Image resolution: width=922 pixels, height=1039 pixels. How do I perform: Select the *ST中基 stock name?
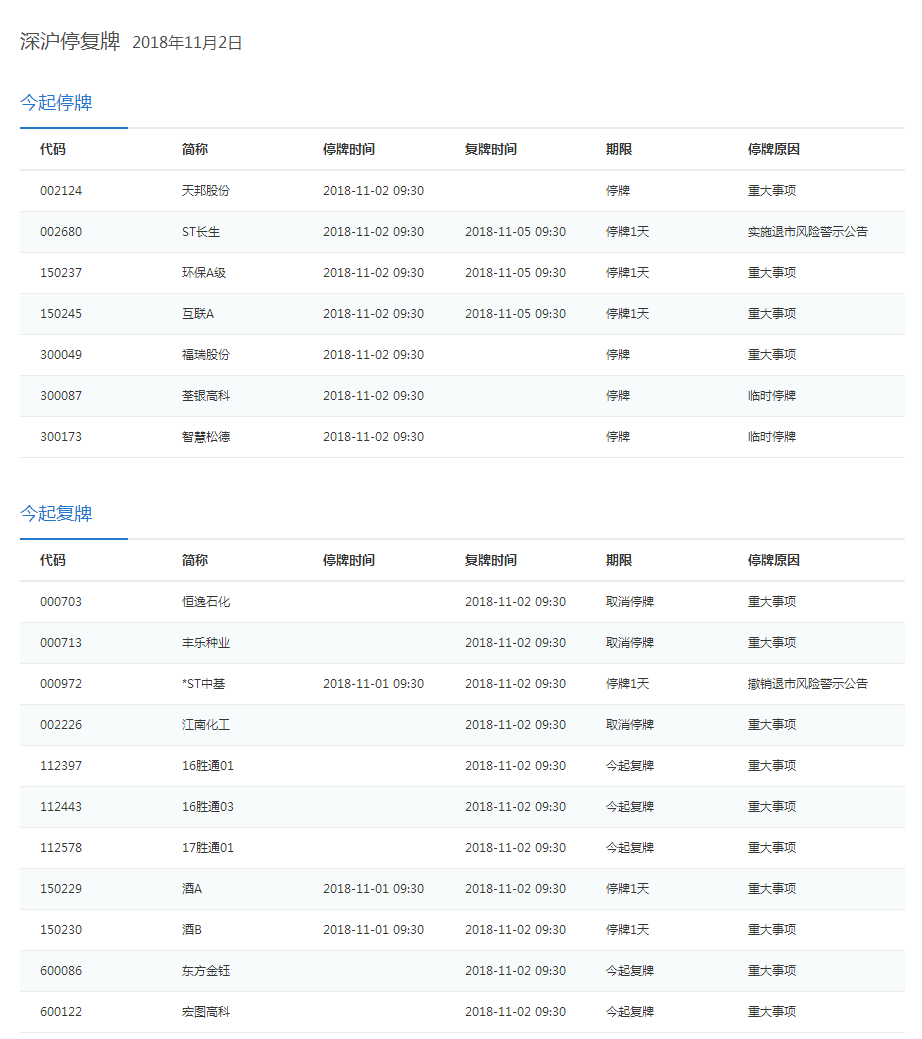[x=205, y=684]
